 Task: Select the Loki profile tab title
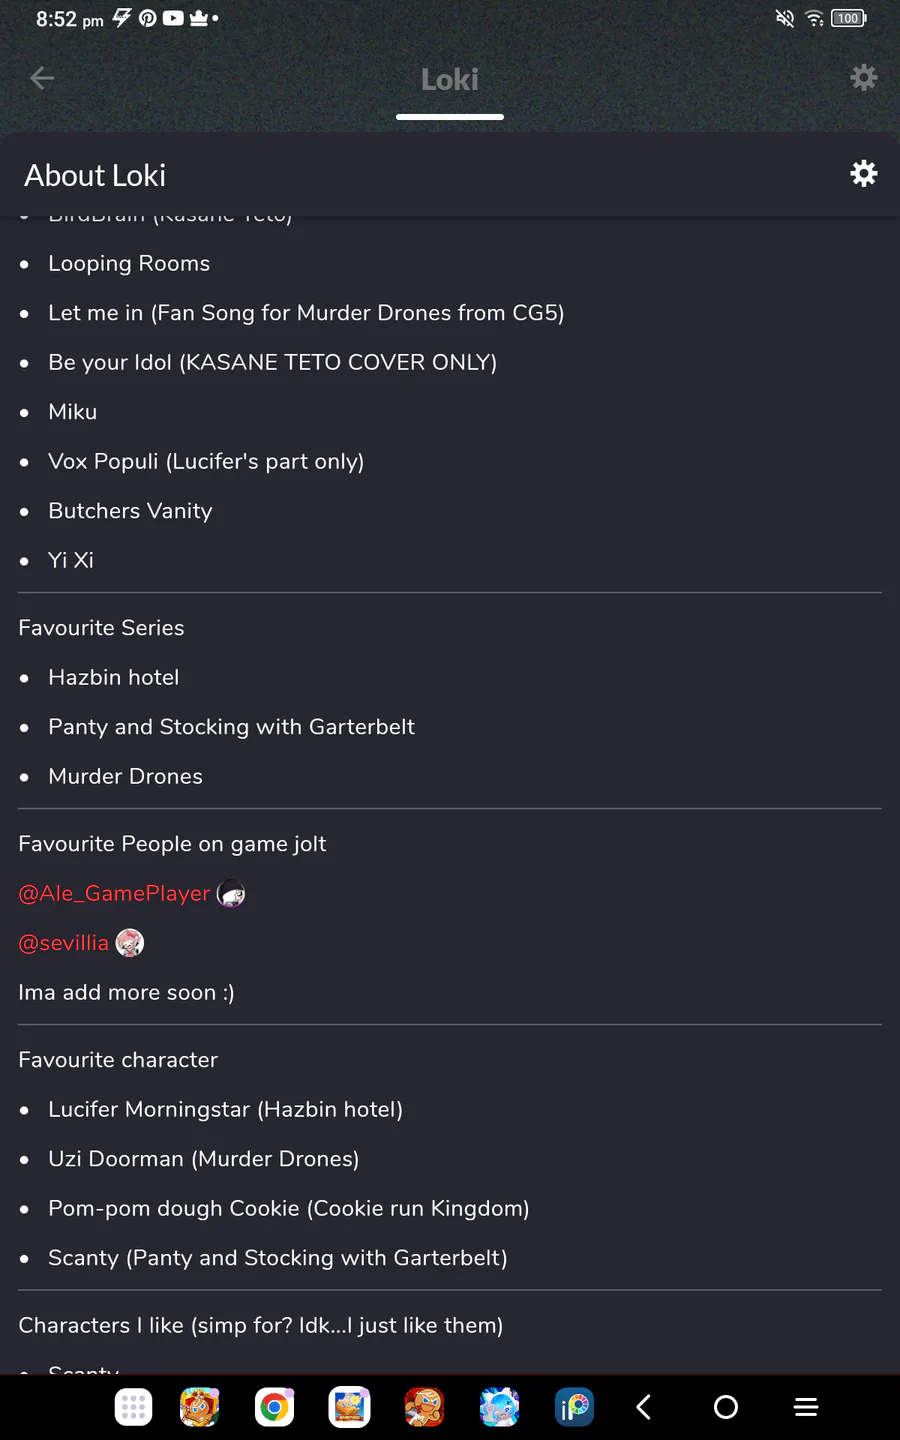click(450, 80)
